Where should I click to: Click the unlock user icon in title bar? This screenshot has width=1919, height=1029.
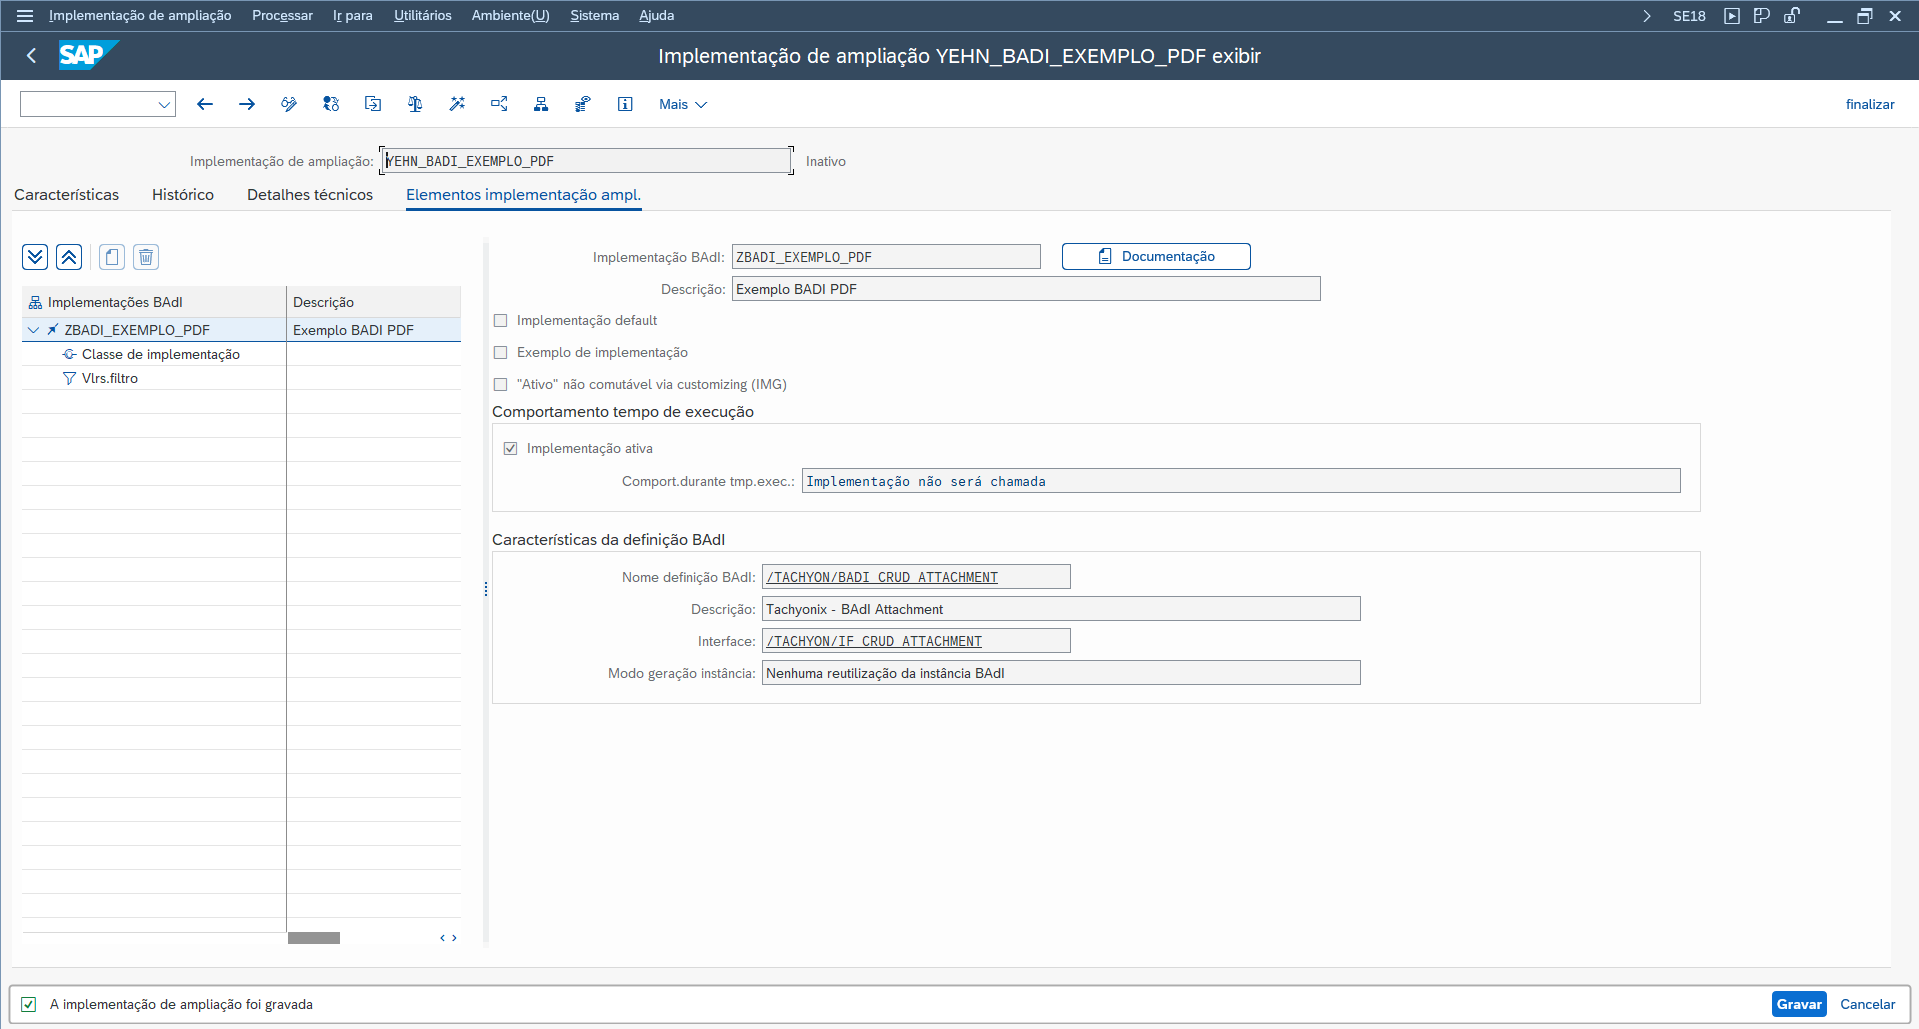[1792, 16]
